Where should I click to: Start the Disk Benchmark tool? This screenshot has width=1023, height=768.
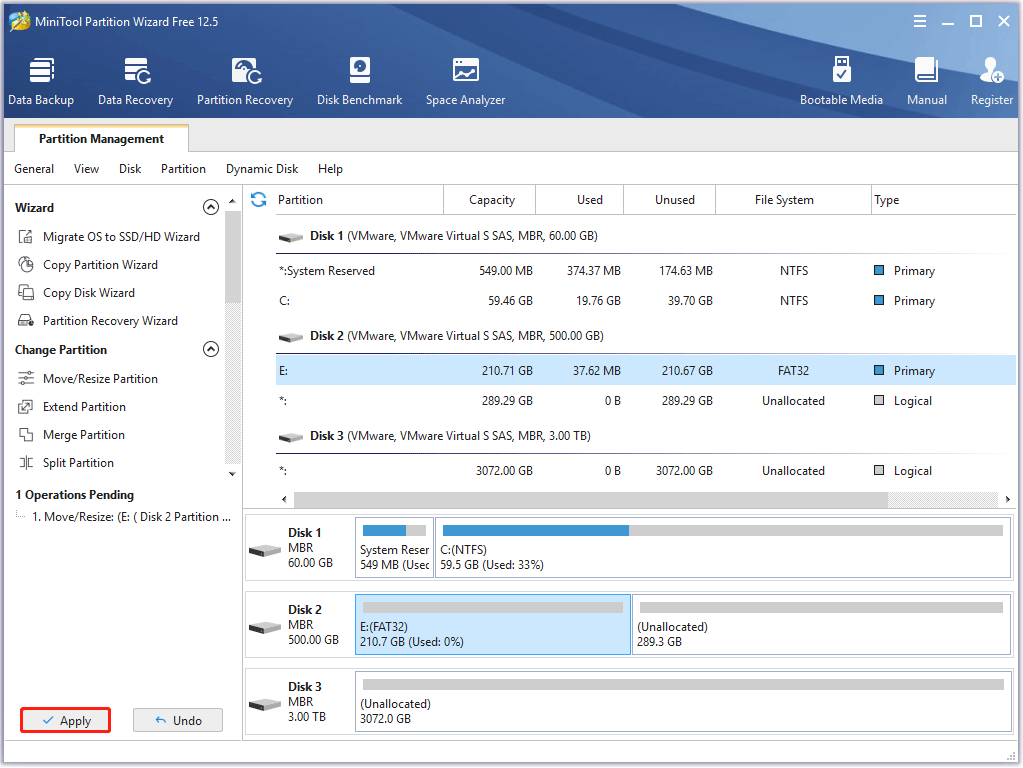coord(359,82)
